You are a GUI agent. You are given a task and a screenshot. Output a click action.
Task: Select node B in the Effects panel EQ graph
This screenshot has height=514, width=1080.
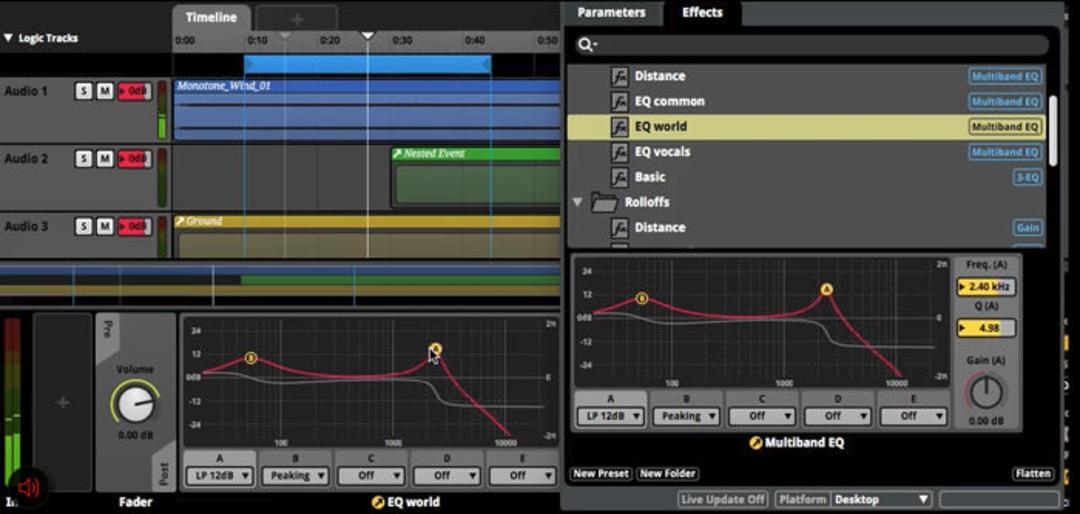(642, 298)
